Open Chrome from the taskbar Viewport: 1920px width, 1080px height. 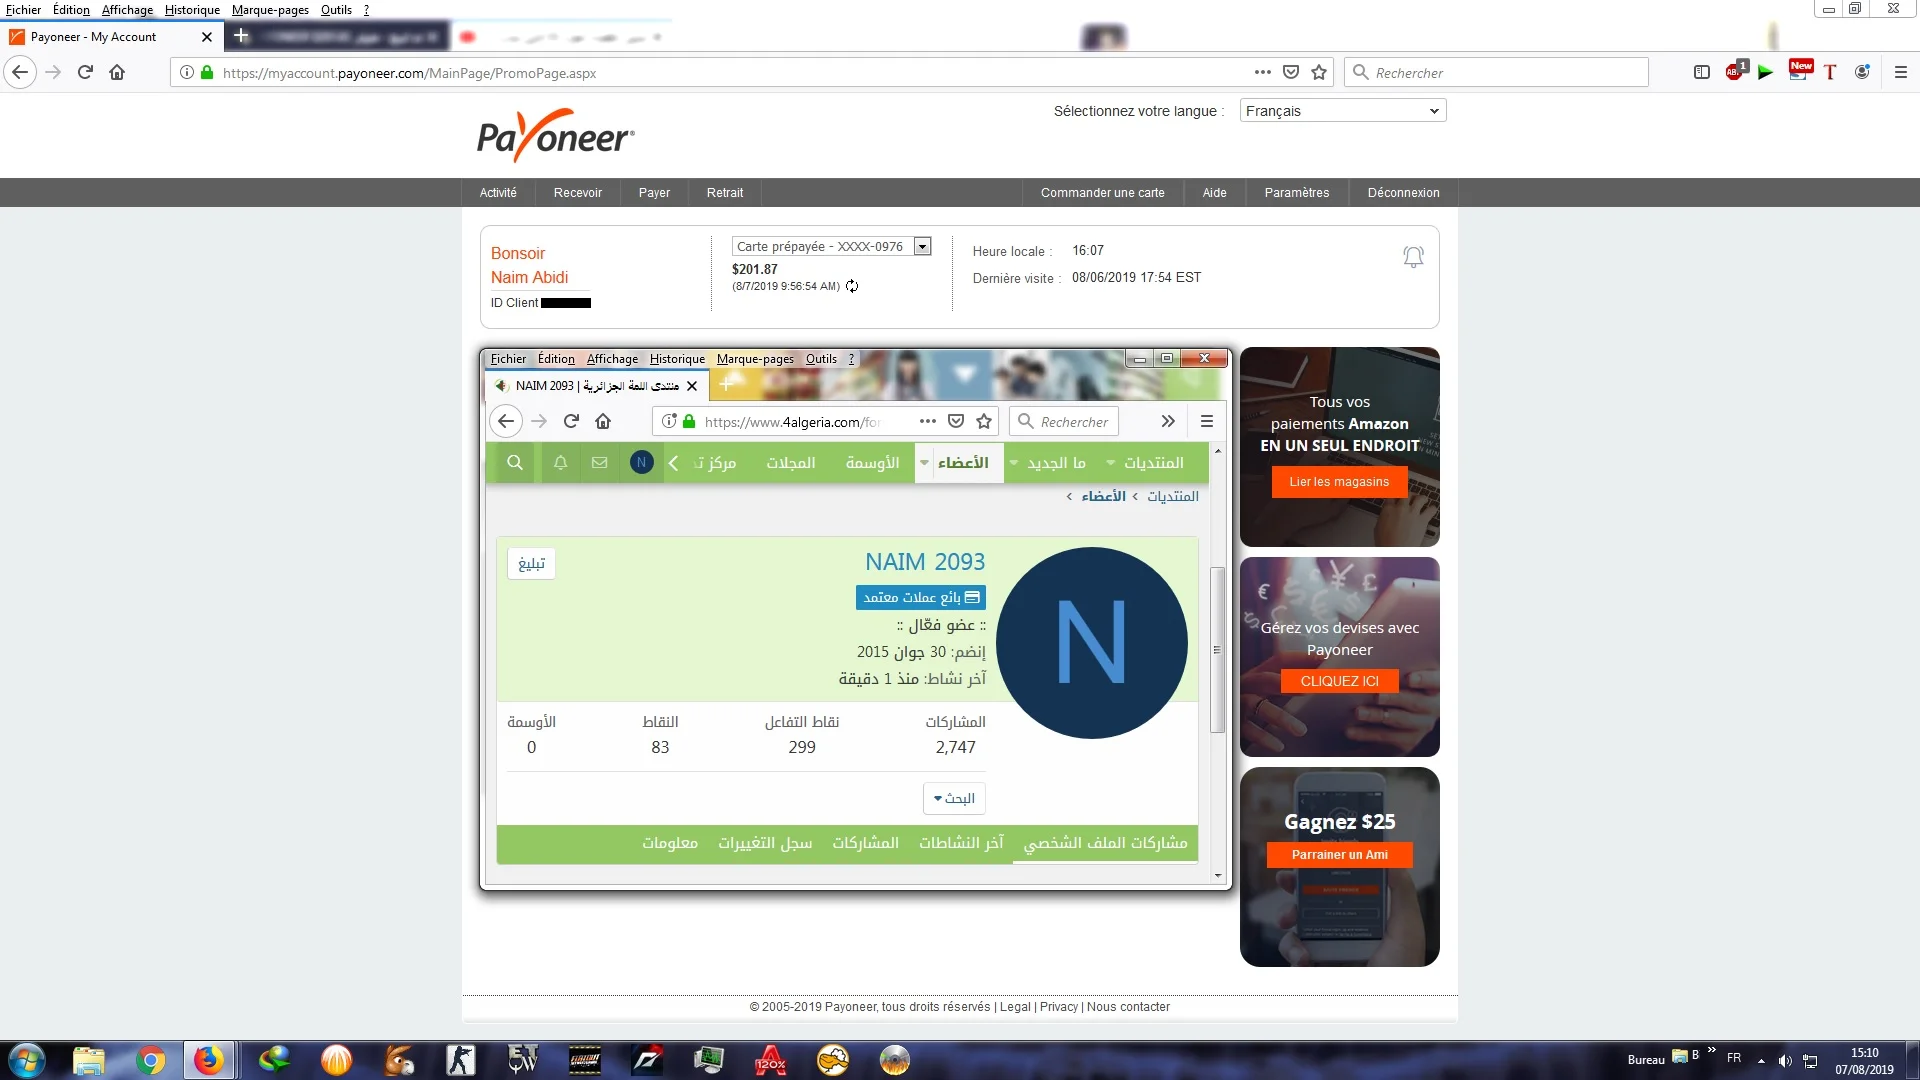click(151, 1060)
